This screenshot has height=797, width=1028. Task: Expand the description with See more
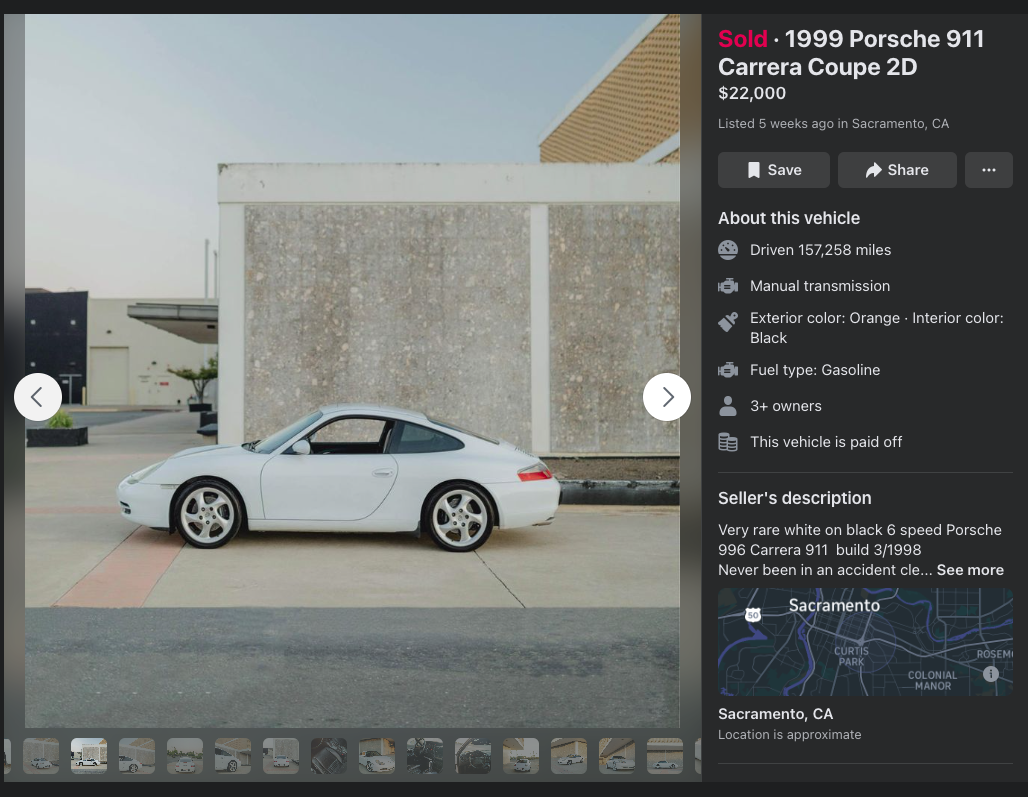[970, 570]
